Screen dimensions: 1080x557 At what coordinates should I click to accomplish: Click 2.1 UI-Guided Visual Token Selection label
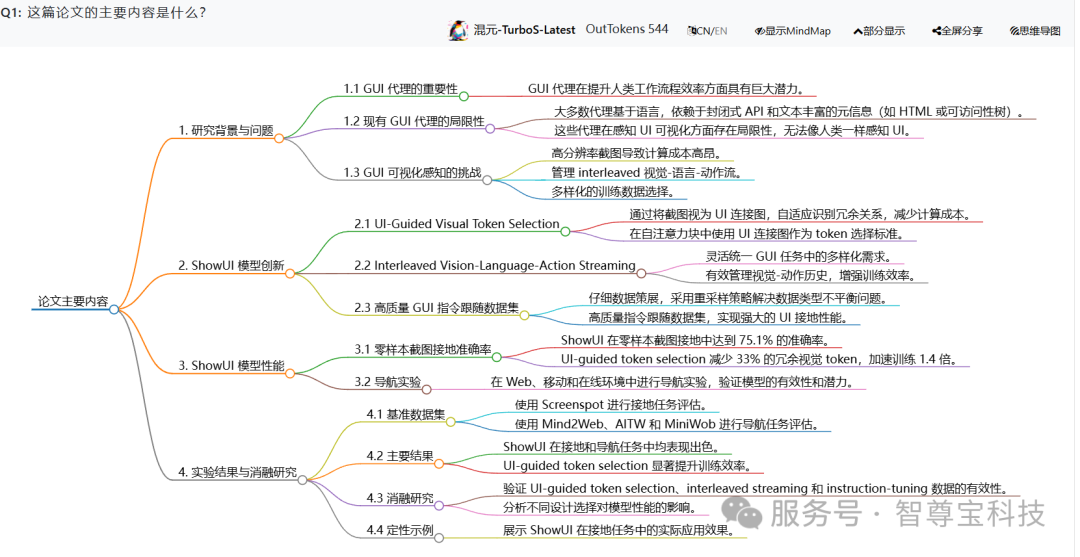pyautogui.click(x=457, y=223)
